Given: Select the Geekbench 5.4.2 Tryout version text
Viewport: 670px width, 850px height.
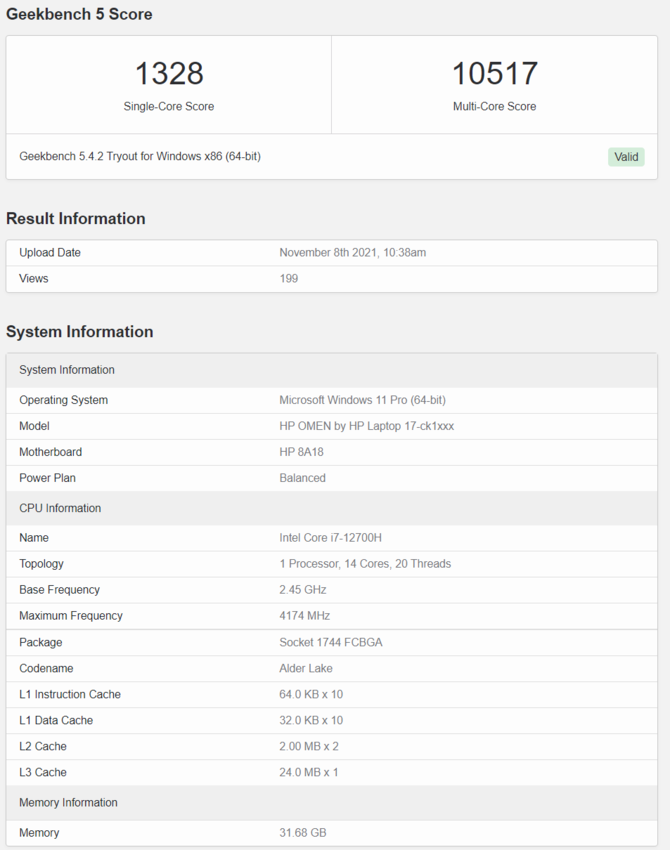Looking at the screenshot, I should point(140,156).
